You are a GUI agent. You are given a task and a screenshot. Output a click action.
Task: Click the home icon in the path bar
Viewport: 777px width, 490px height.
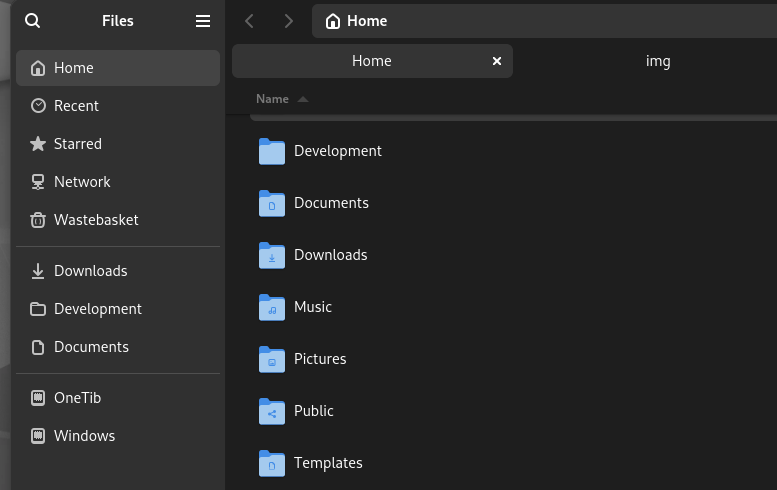click(x=333, y=21)
